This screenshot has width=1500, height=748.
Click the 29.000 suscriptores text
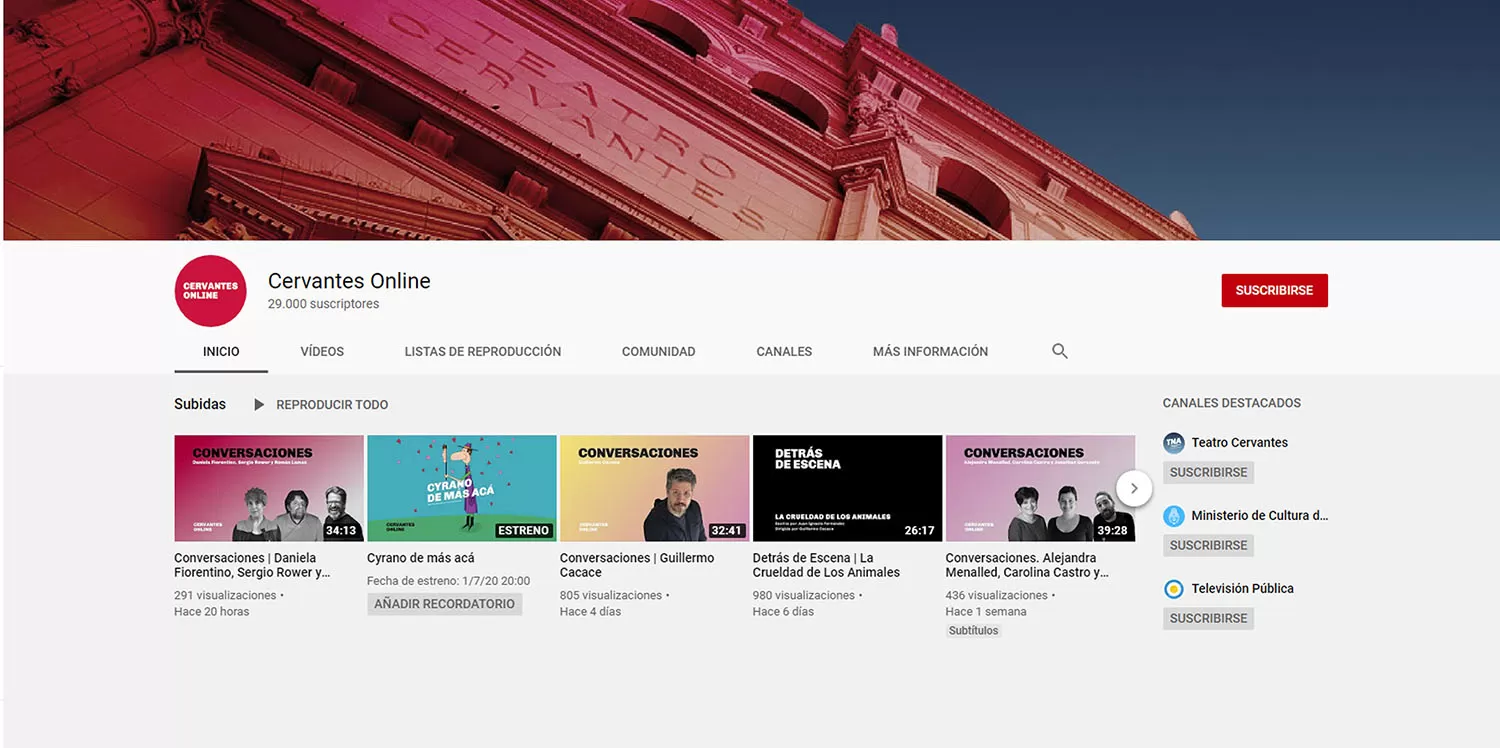[x=323, y=304]
